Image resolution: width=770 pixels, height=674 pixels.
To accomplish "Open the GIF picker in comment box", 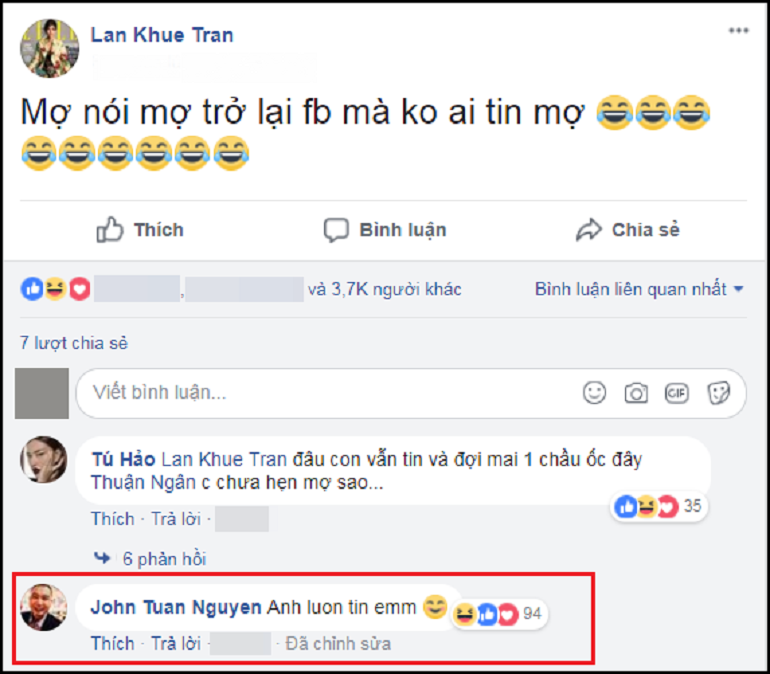I will click(677, 393).
